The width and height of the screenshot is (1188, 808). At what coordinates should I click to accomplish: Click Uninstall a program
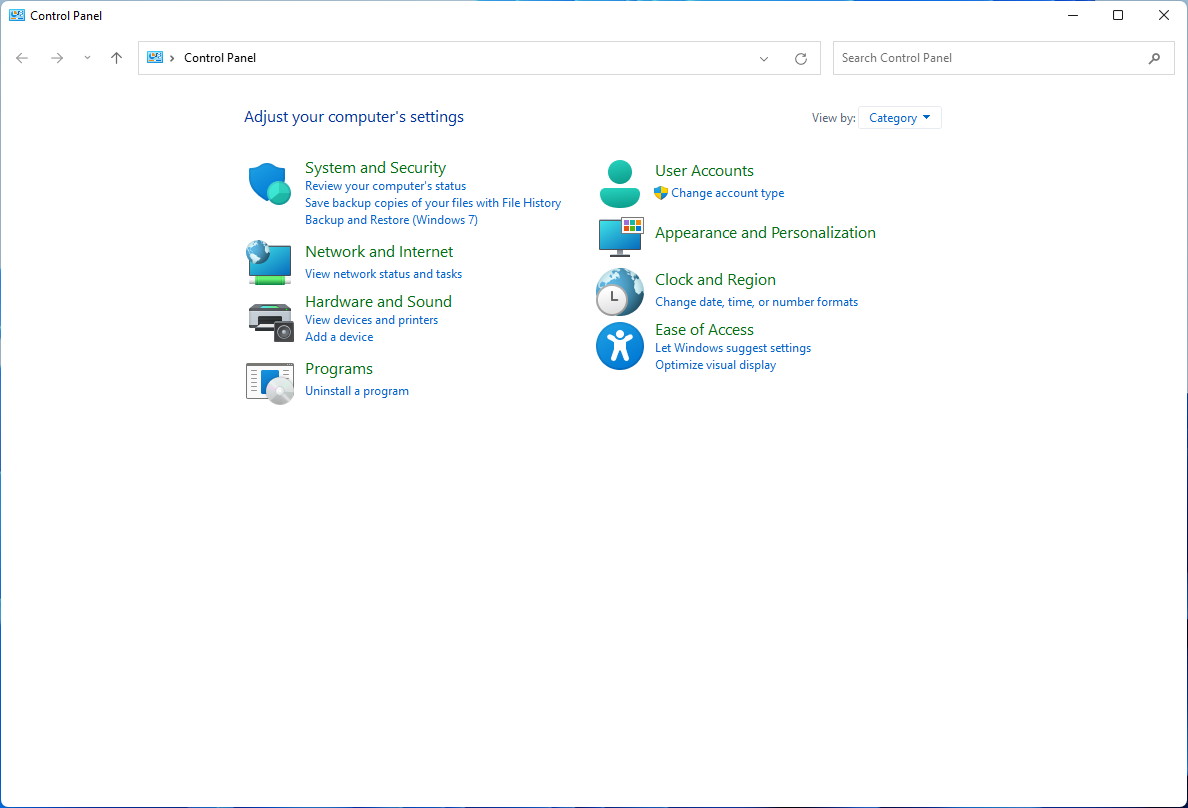[x=357, y=391]
